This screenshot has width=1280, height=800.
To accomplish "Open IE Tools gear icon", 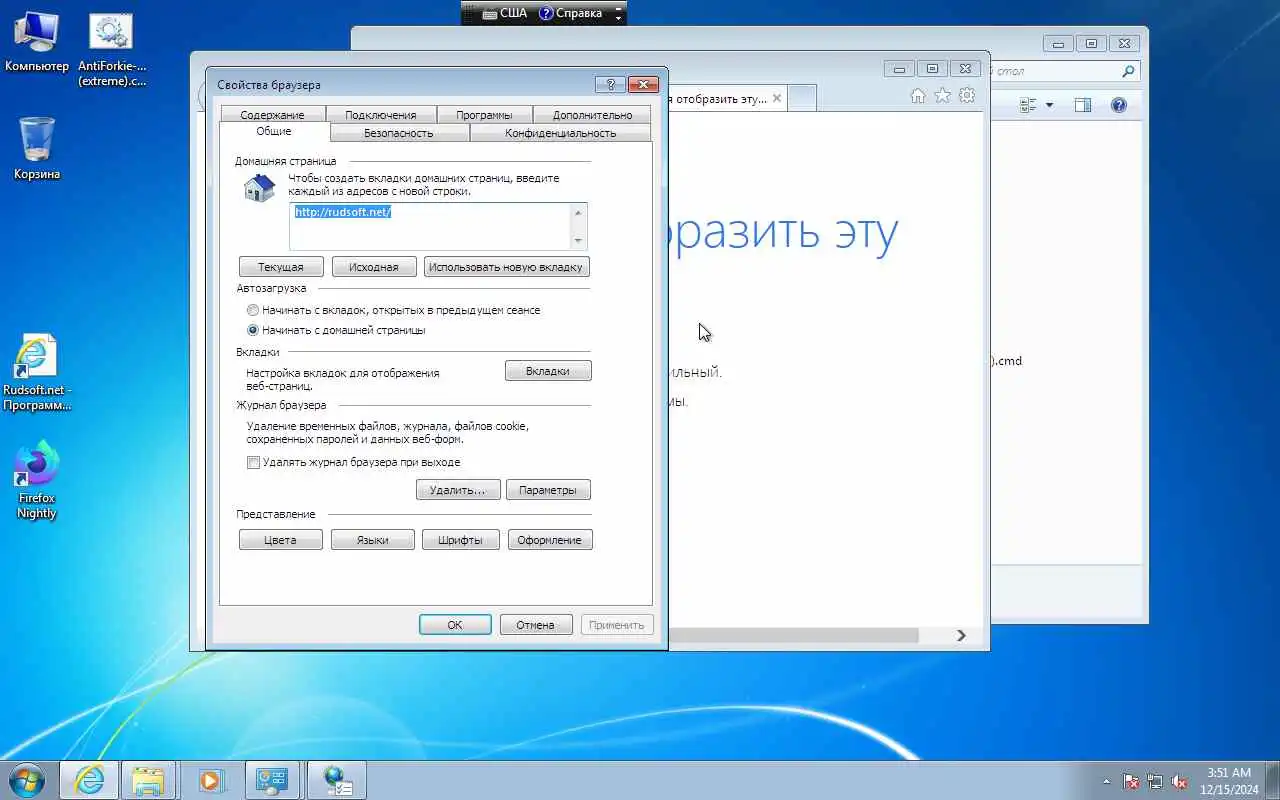I will pos(966,95).
